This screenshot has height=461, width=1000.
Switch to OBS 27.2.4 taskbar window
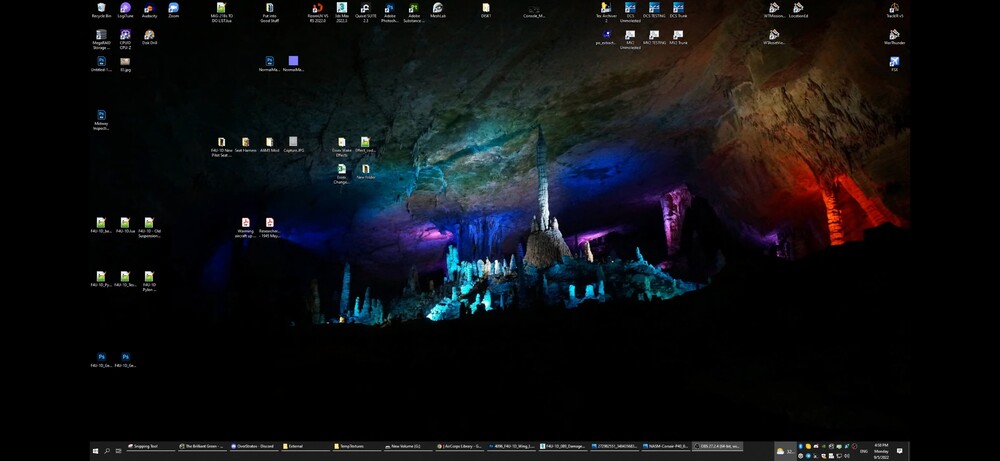(718, 447)
